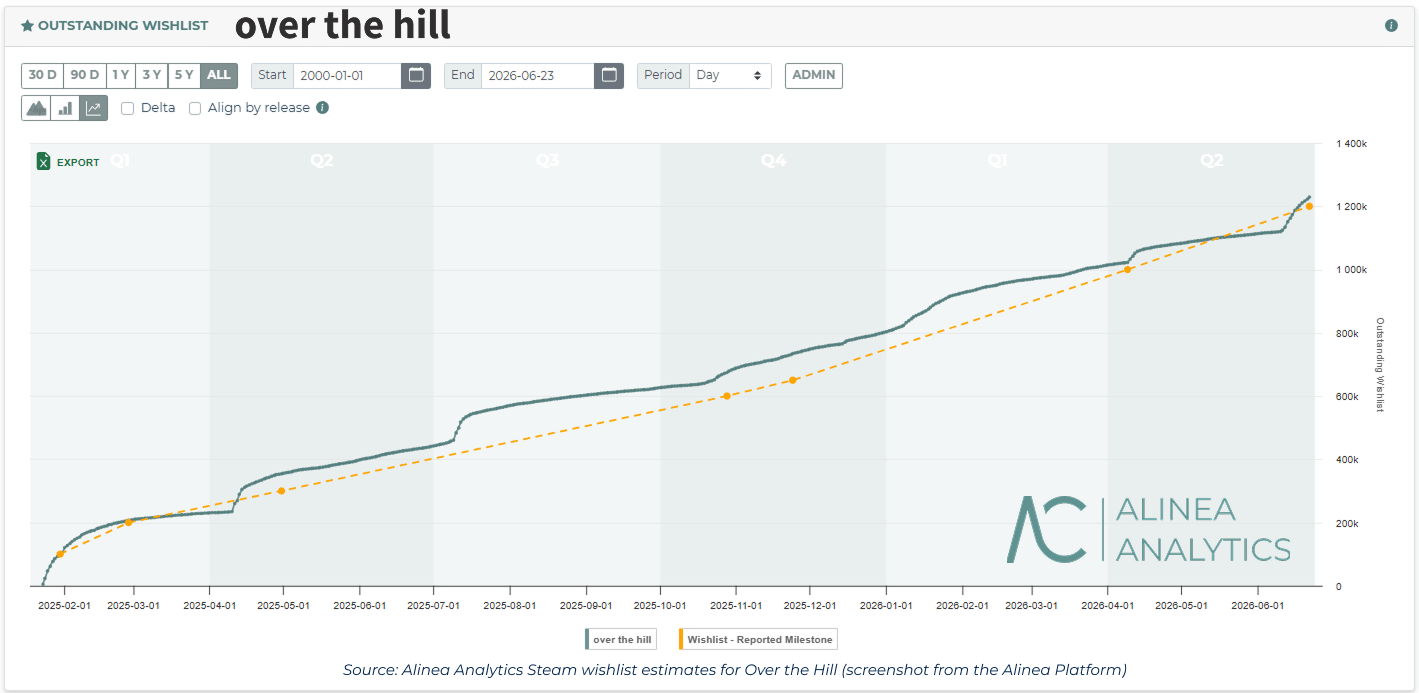Select the ALL range
This screenshot has width=1419, height=693.
pos(219,75)
